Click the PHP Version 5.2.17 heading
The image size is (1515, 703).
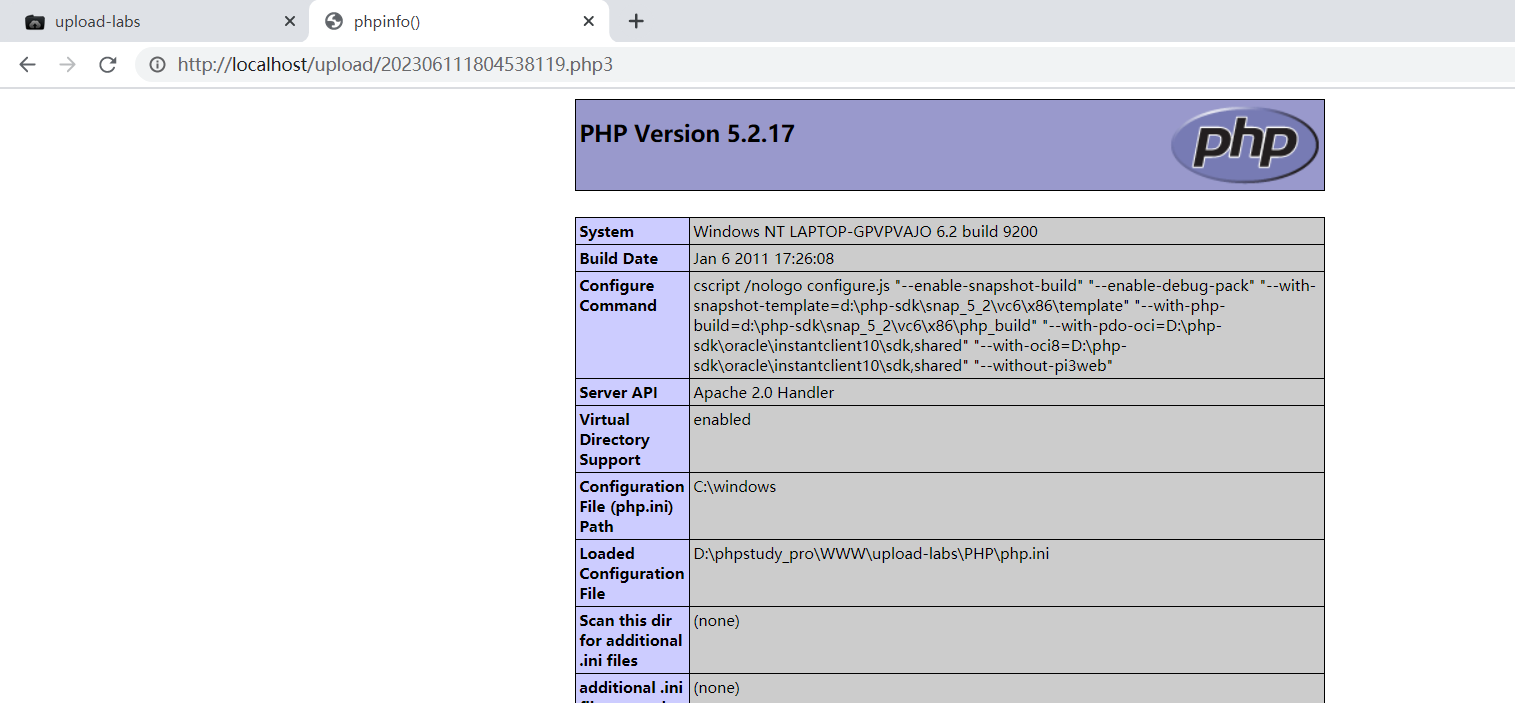(x=687, y=134)
